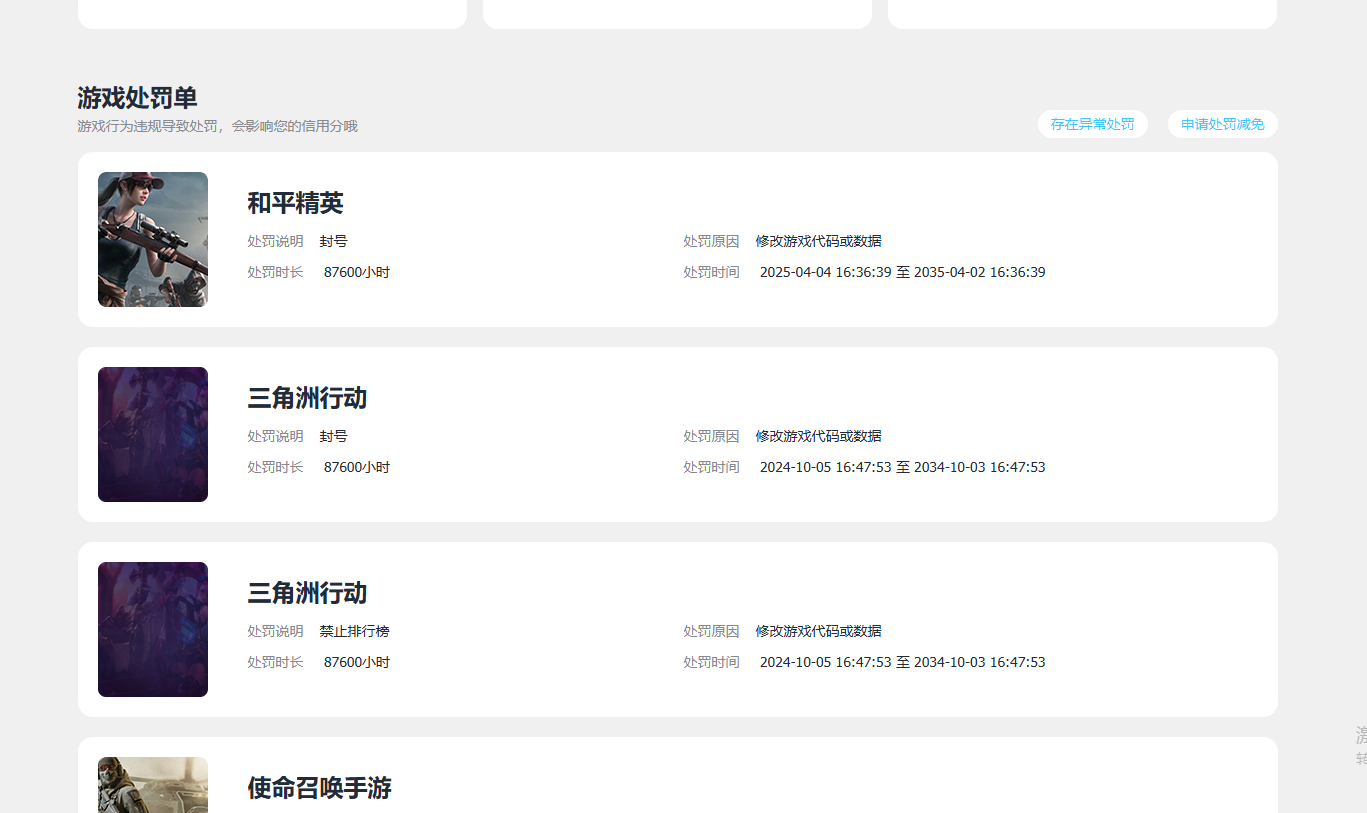Click the 2025-04-04 16:36:39 penalty time range

point(903,272)
